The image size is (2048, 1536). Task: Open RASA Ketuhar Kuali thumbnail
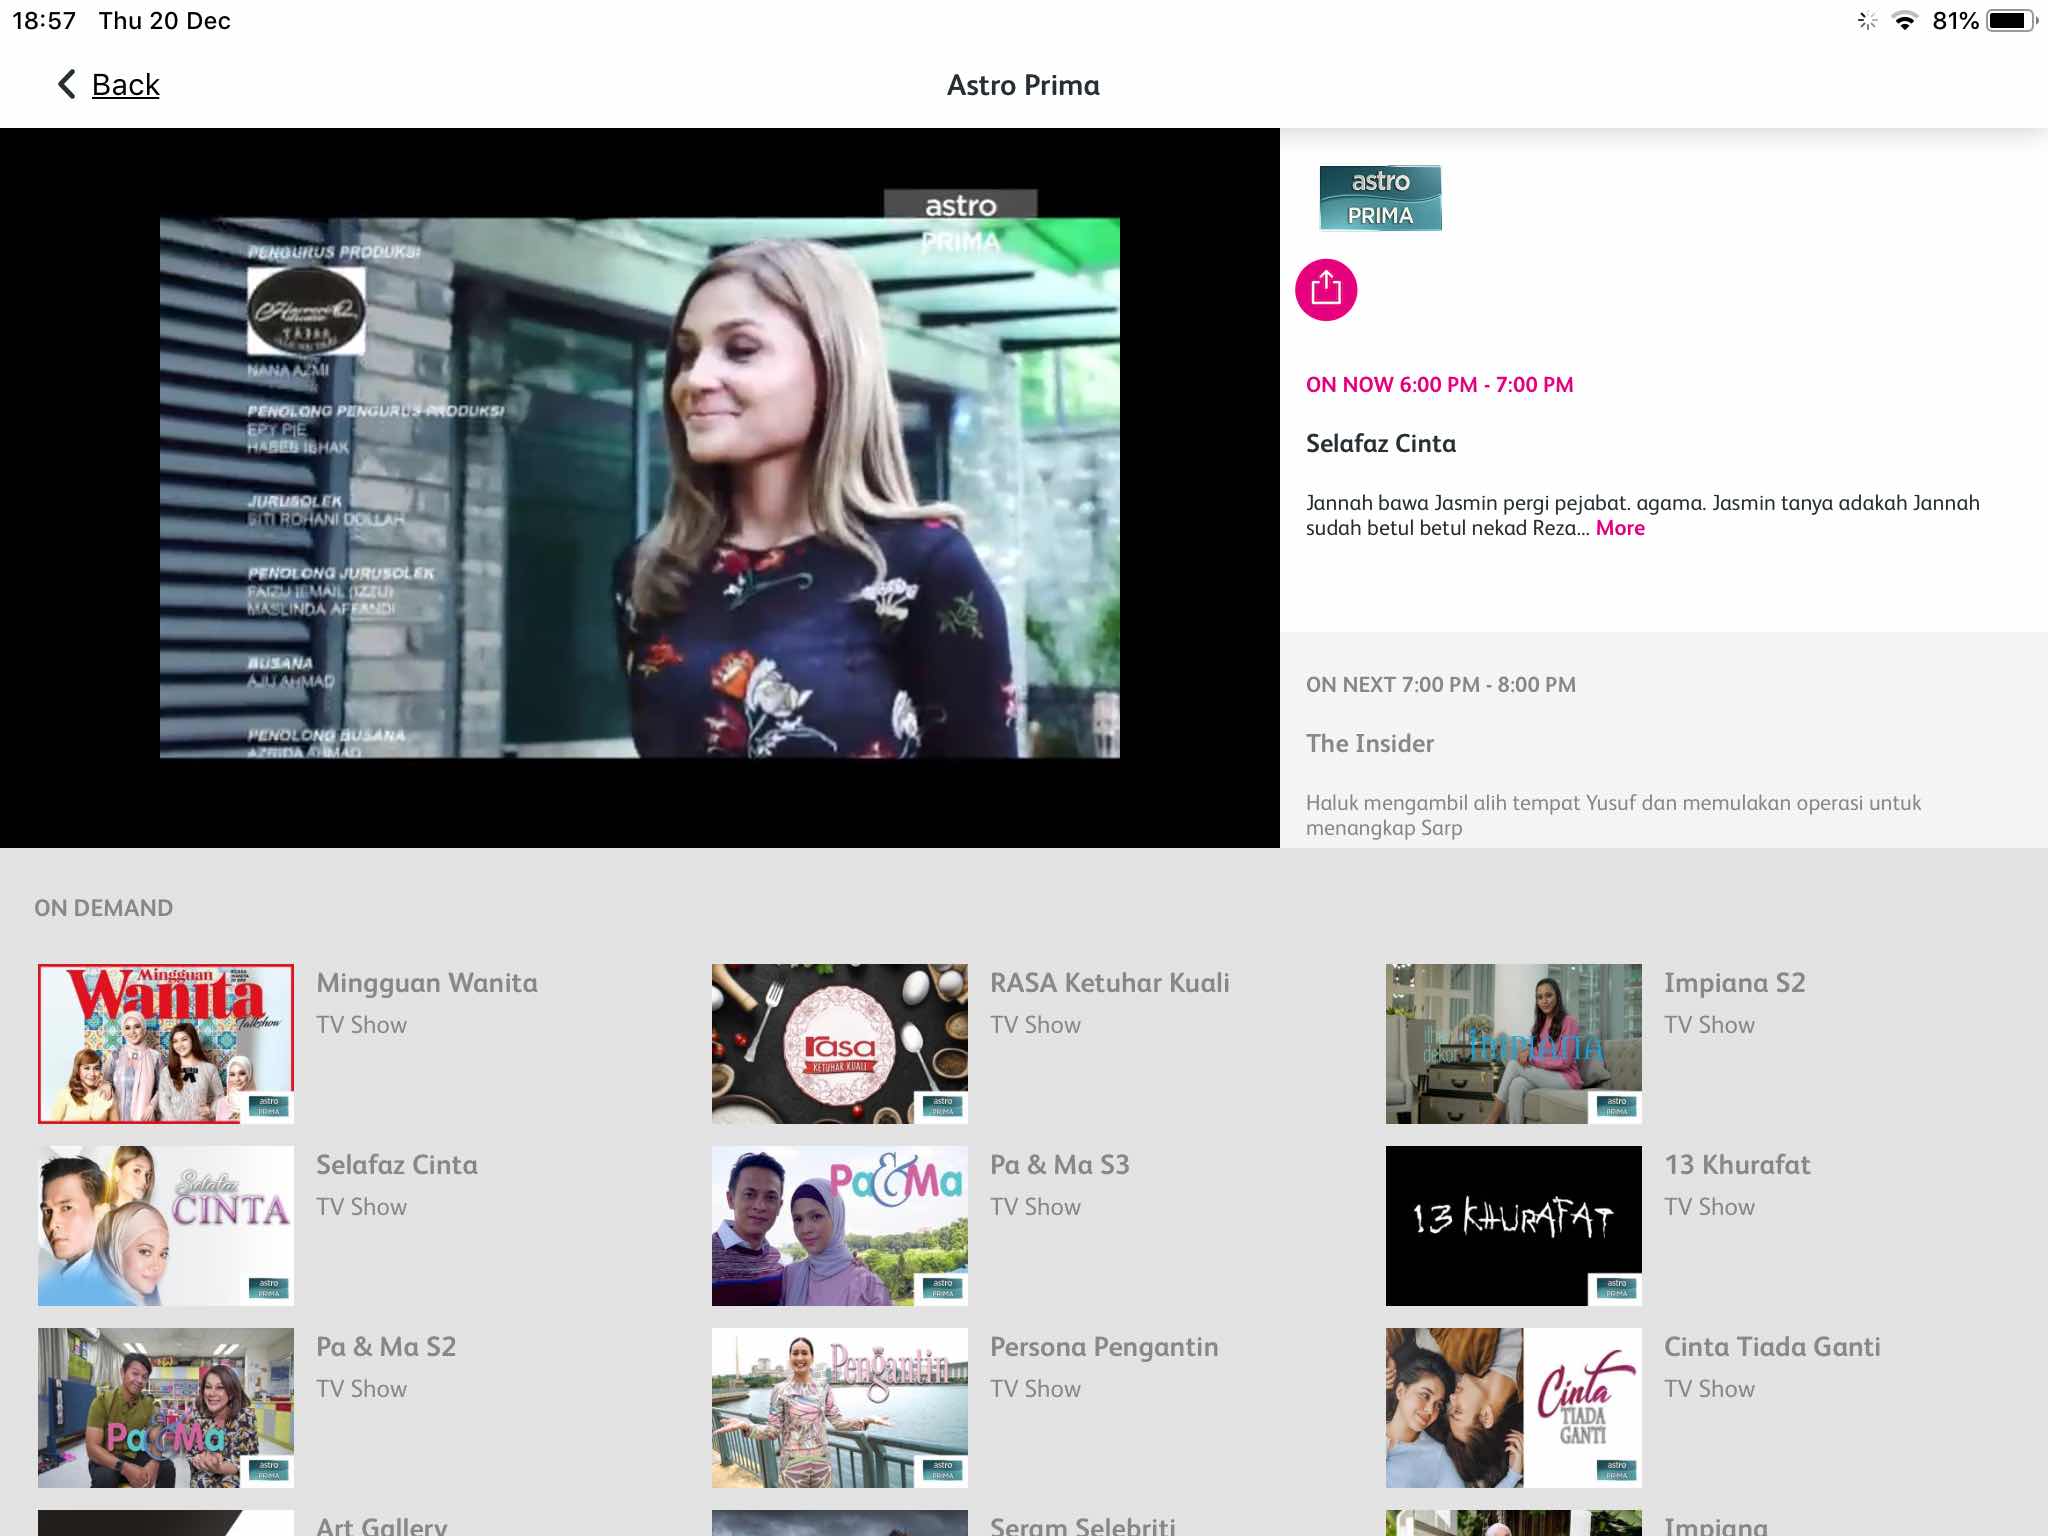pos(840,1044)
